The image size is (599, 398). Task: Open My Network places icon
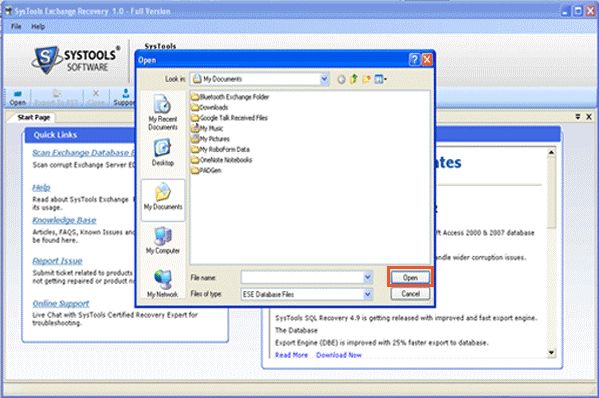tap(163, 283)
